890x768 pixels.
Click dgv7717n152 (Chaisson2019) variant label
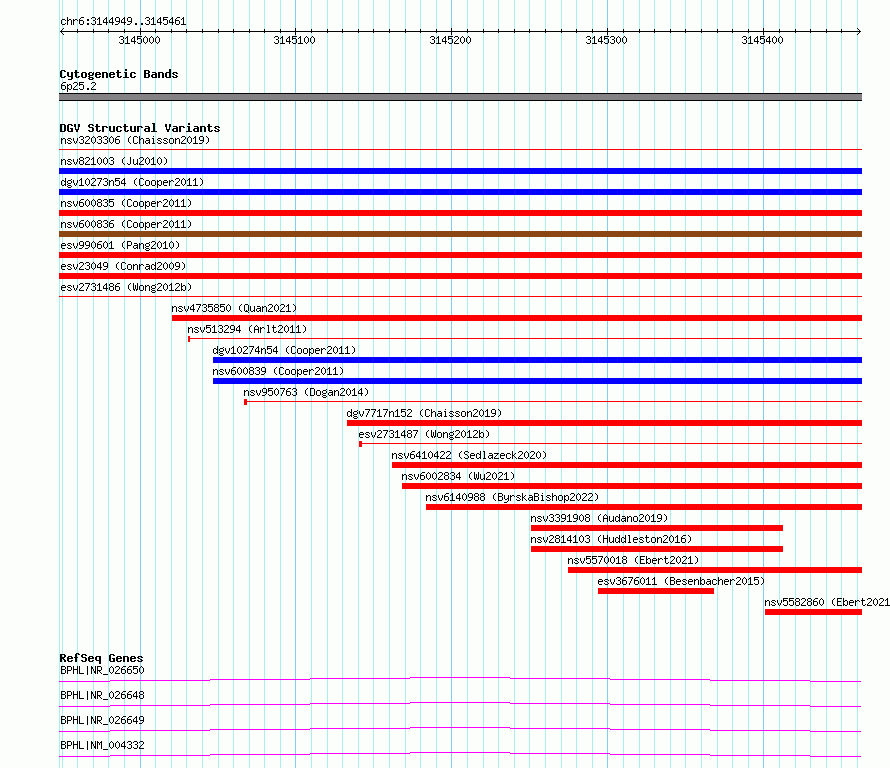tap(424, 413)
